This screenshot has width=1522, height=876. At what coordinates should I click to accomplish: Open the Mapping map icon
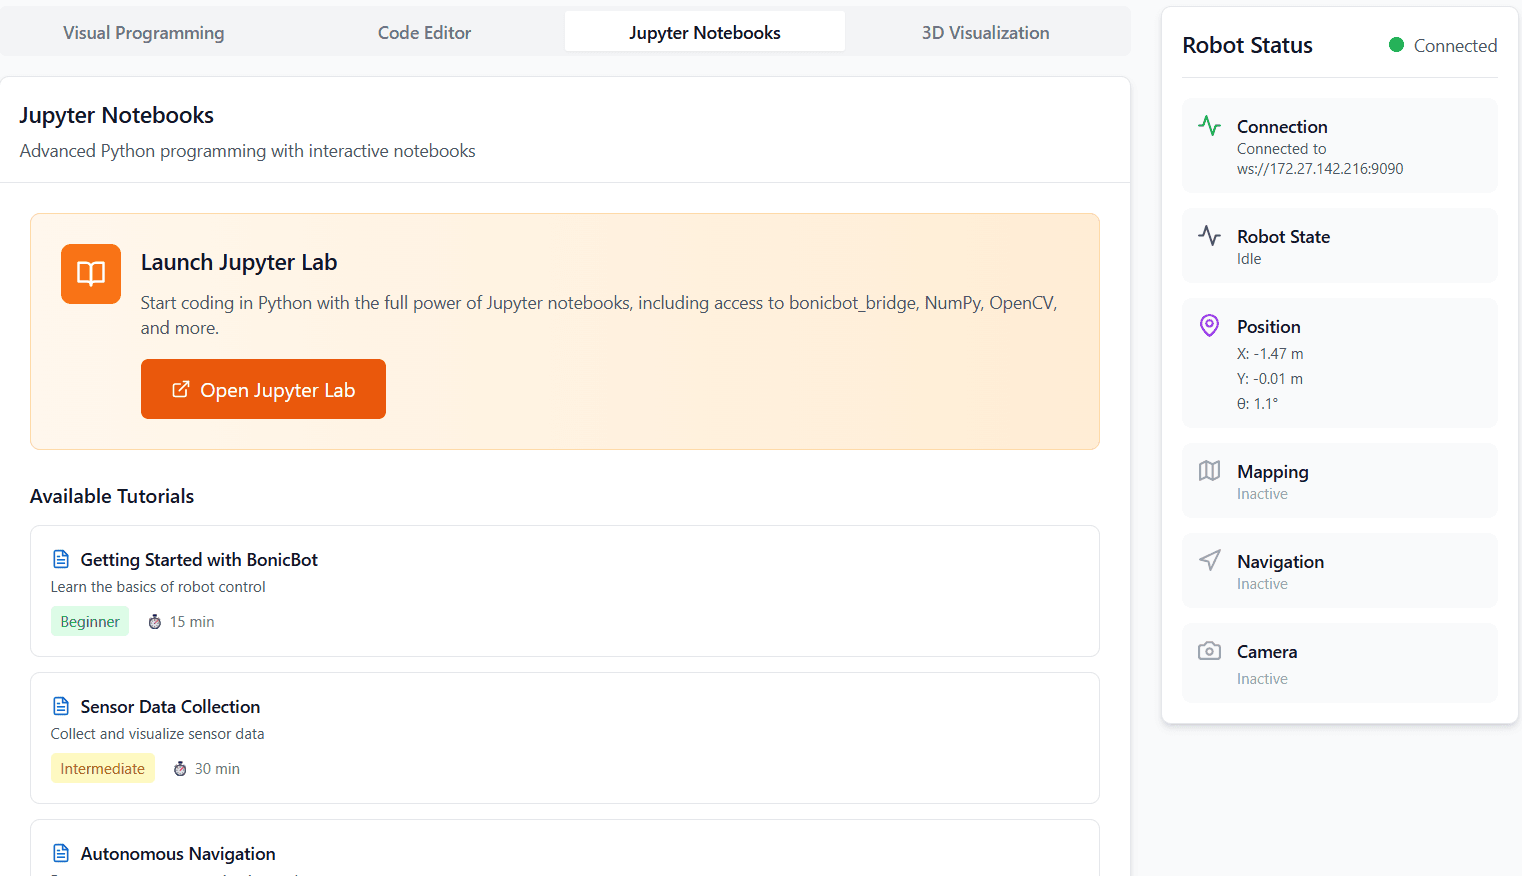[1209, 470]
